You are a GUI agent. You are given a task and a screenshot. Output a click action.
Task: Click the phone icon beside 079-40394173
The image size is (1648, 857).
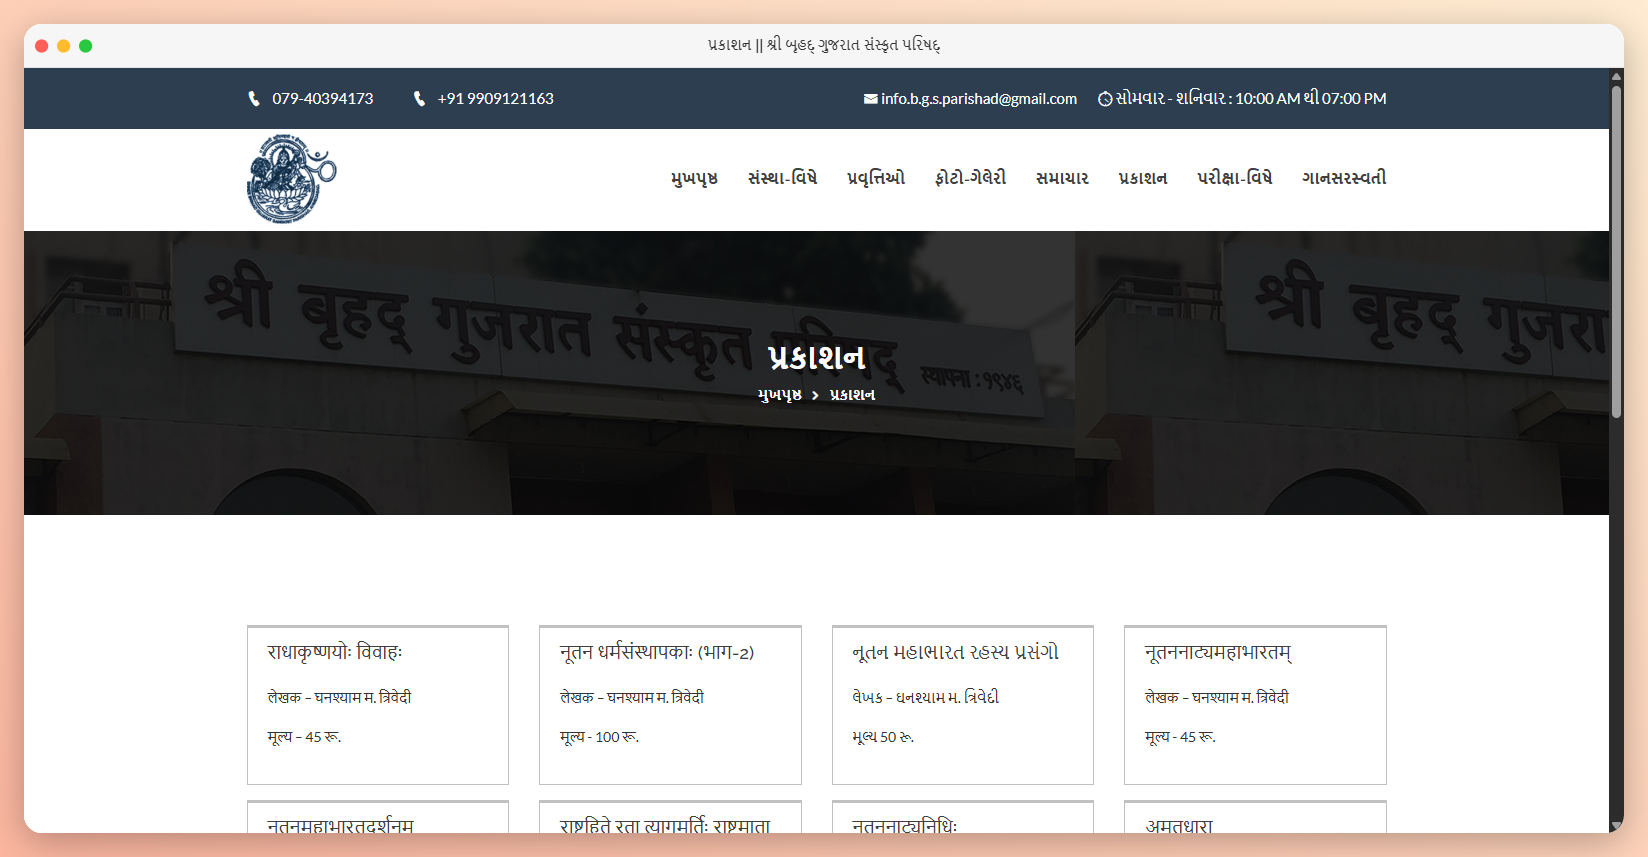(x=254, y=98)
